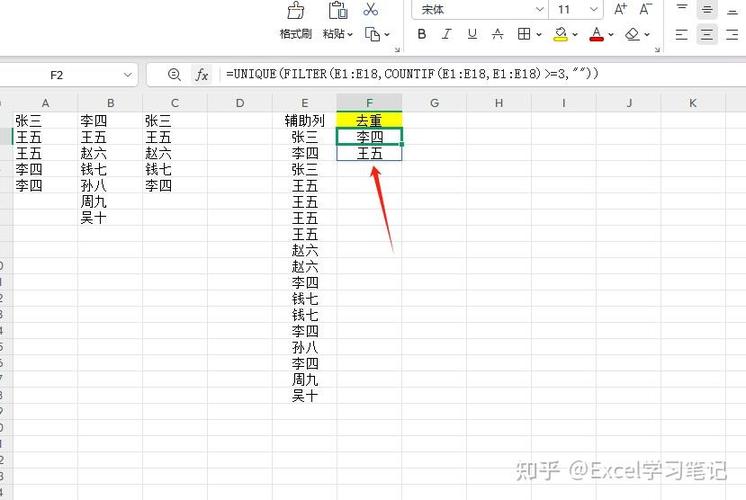The width and height of the screenshot is (746, 500).
Task: Select column I header
Action: pyautogui.click(x=564, y=103)
